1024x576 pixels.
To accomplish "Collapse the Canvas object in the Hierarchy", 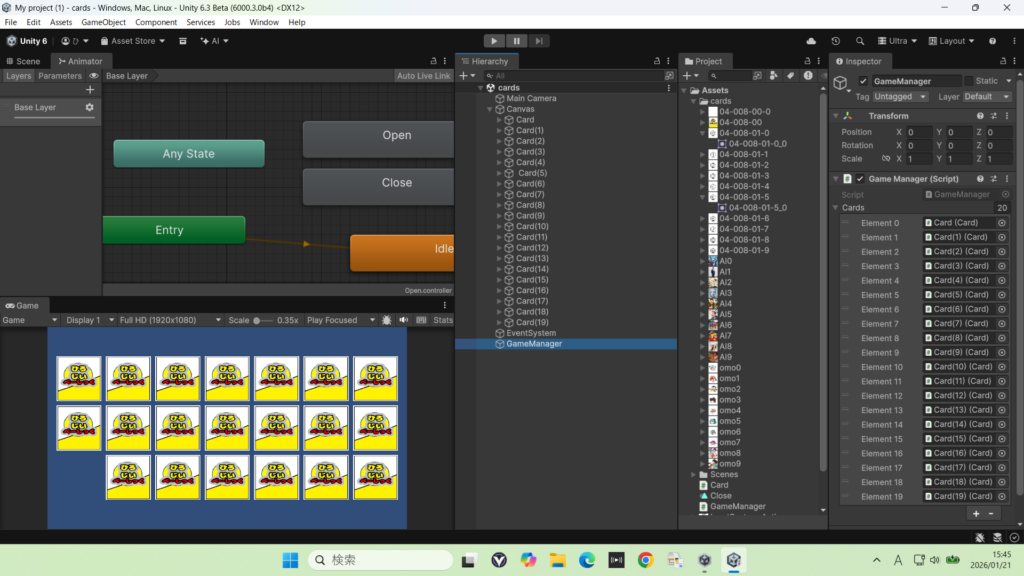I will coord(490,109).
